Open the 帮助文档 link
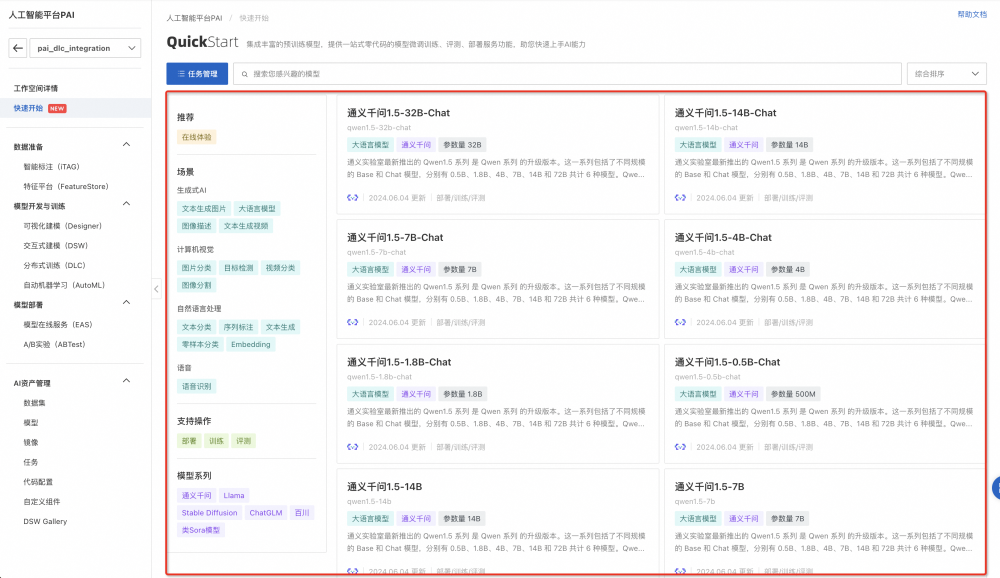 (972, 15)
